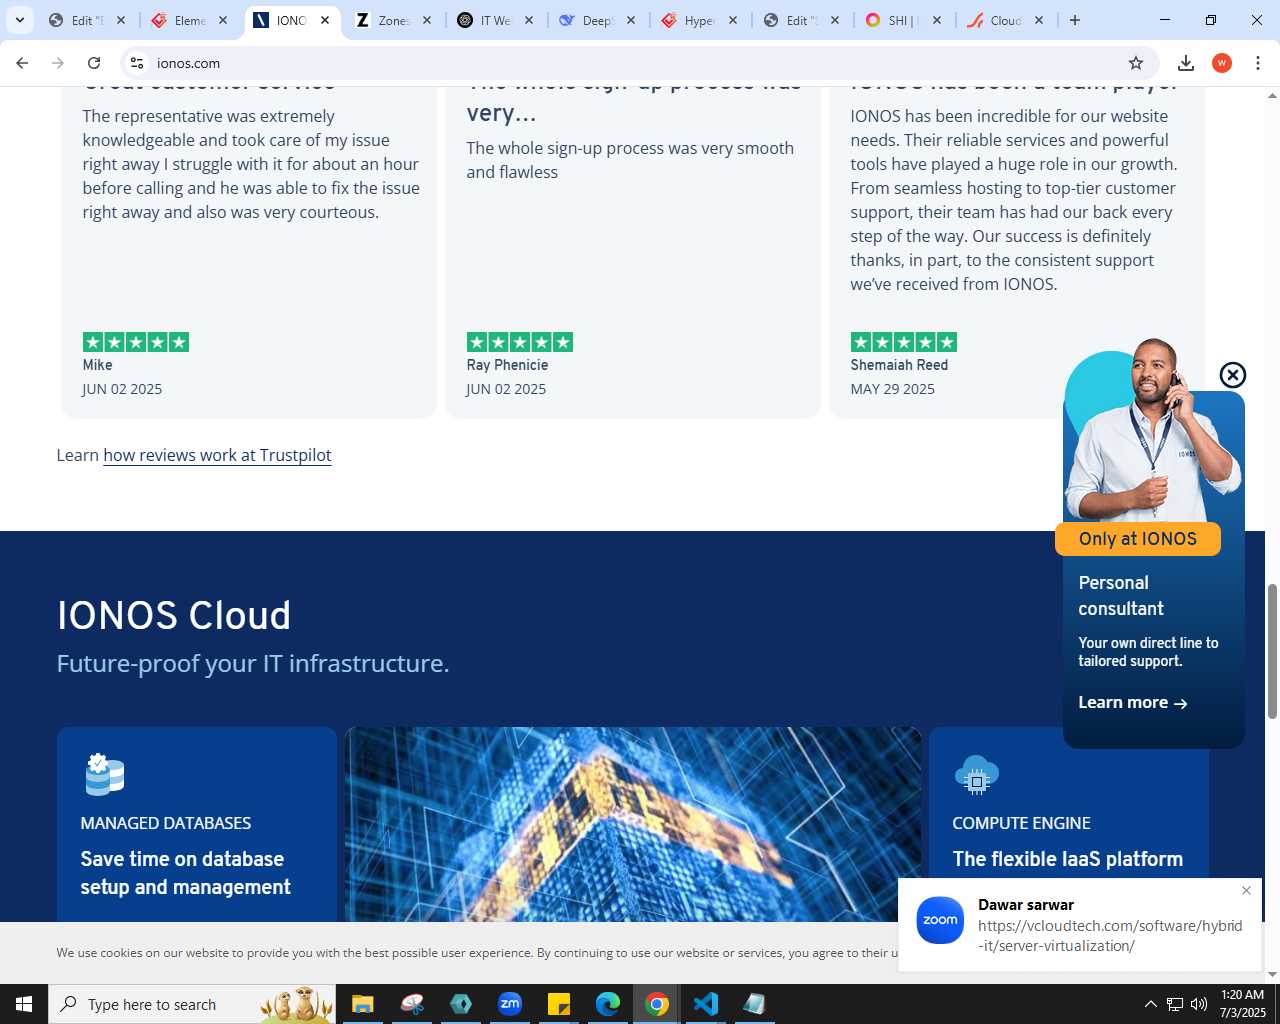The height and width of the screenshot is (1024, 1280).
Task: Show hidden system tray icons
Action: click(x=1150, y=1004)
